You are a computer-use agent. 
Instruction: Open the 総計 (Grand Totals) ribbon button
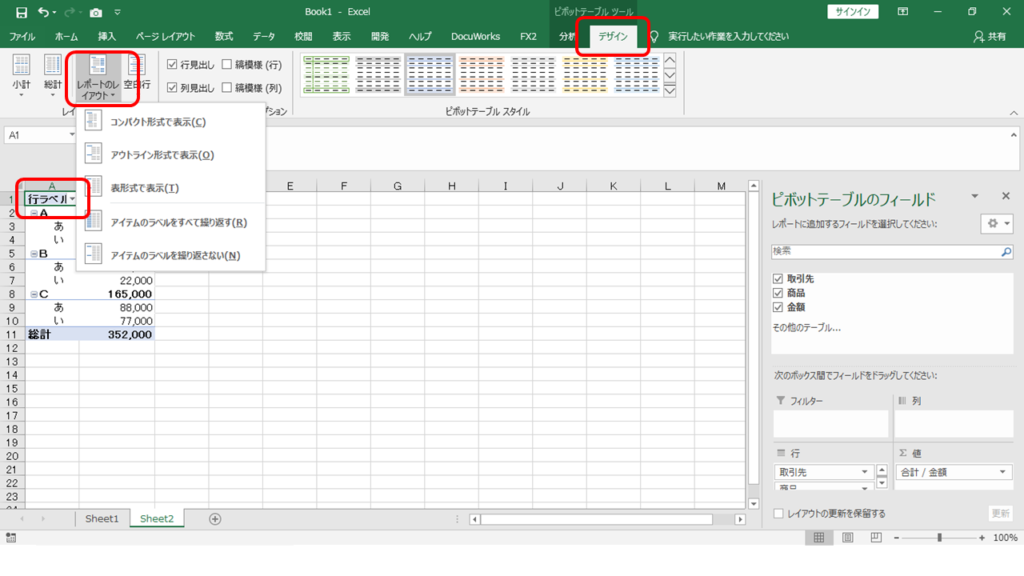point(52,76)
